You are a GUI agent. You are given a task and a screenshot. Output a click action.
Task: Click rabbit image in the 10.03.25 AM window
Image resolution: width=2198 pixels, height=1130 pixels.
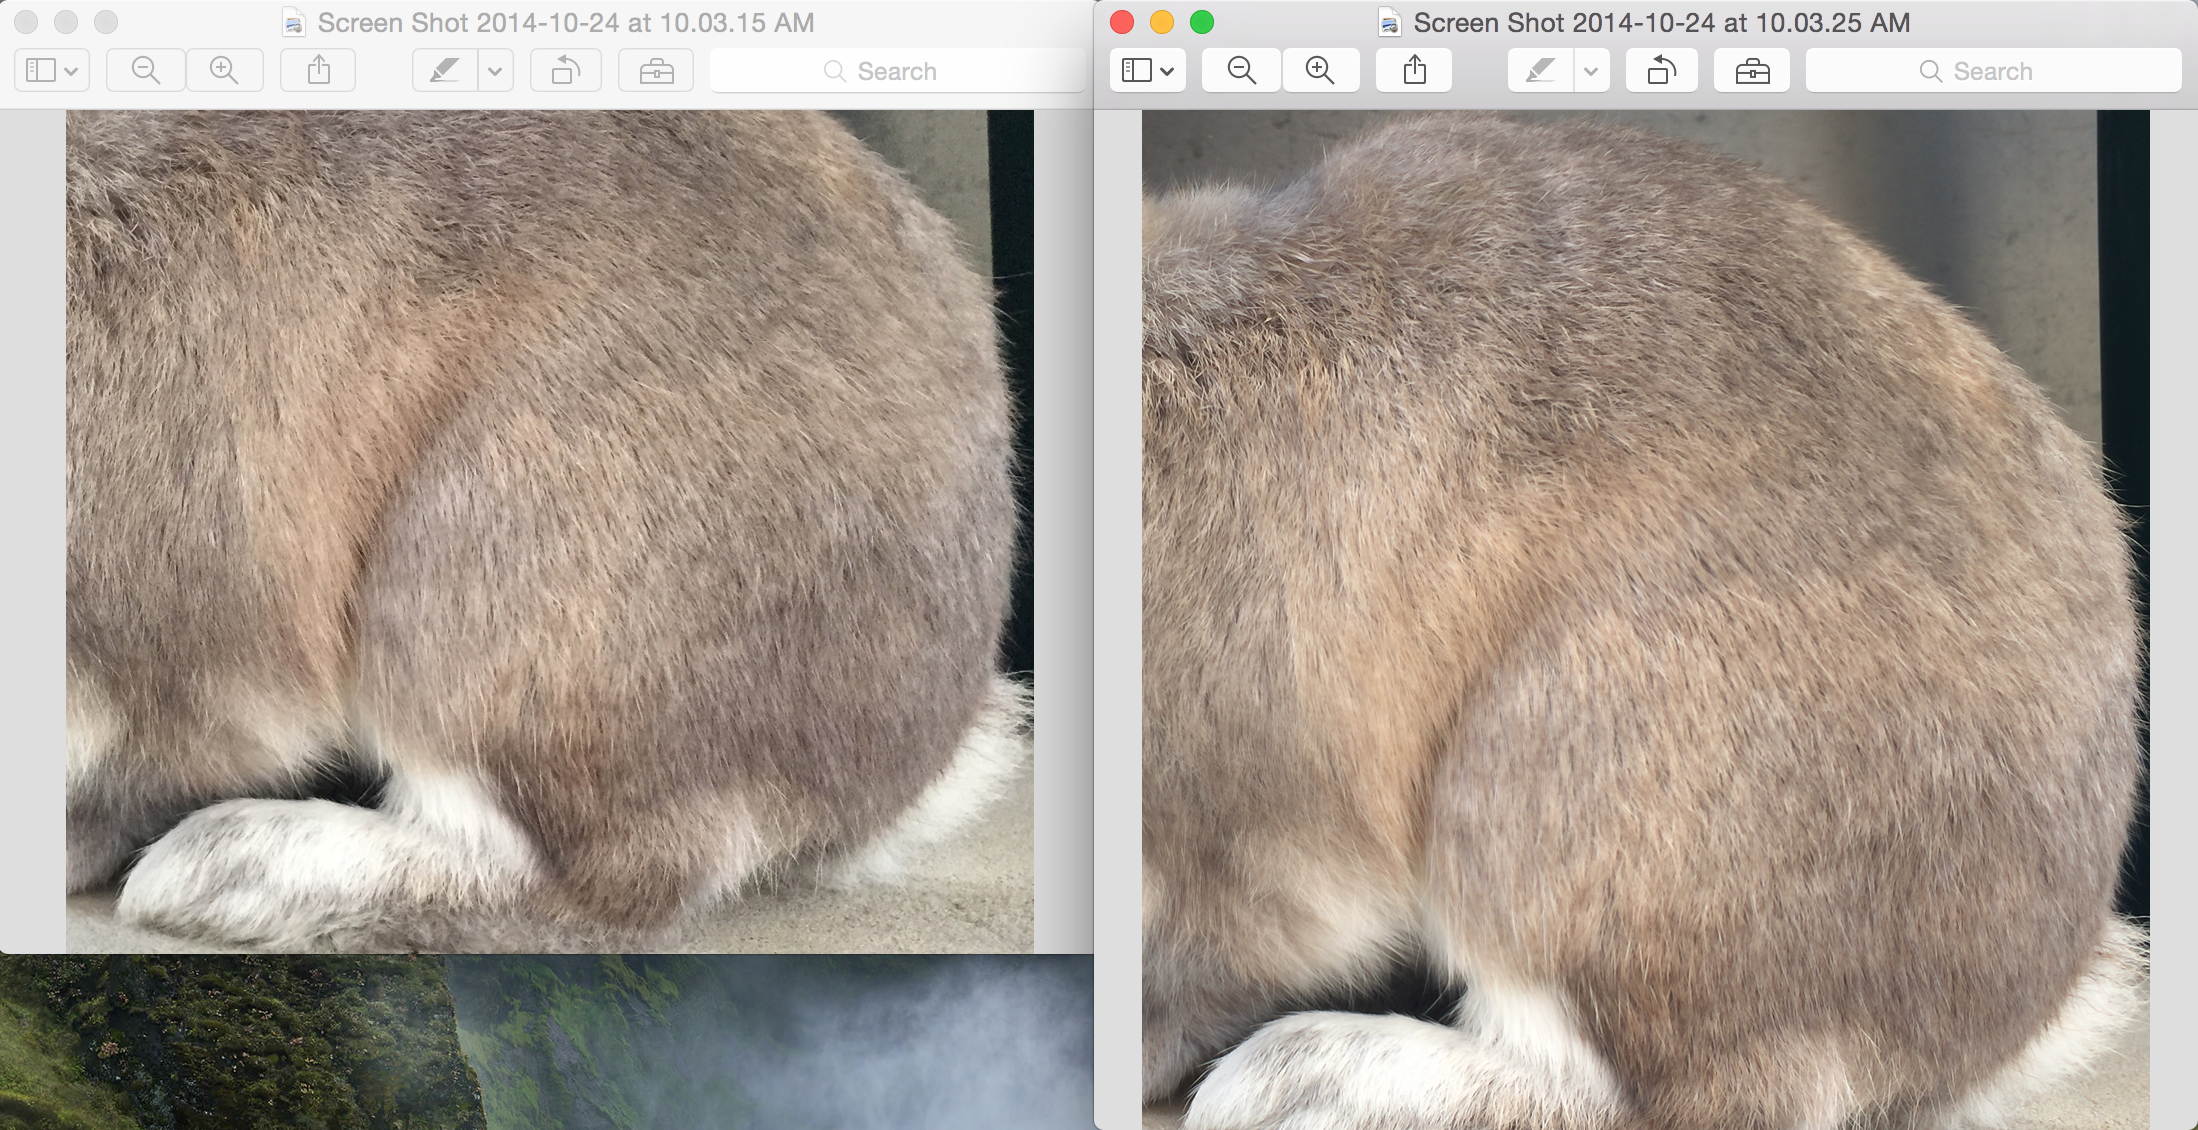[1646, 620]
